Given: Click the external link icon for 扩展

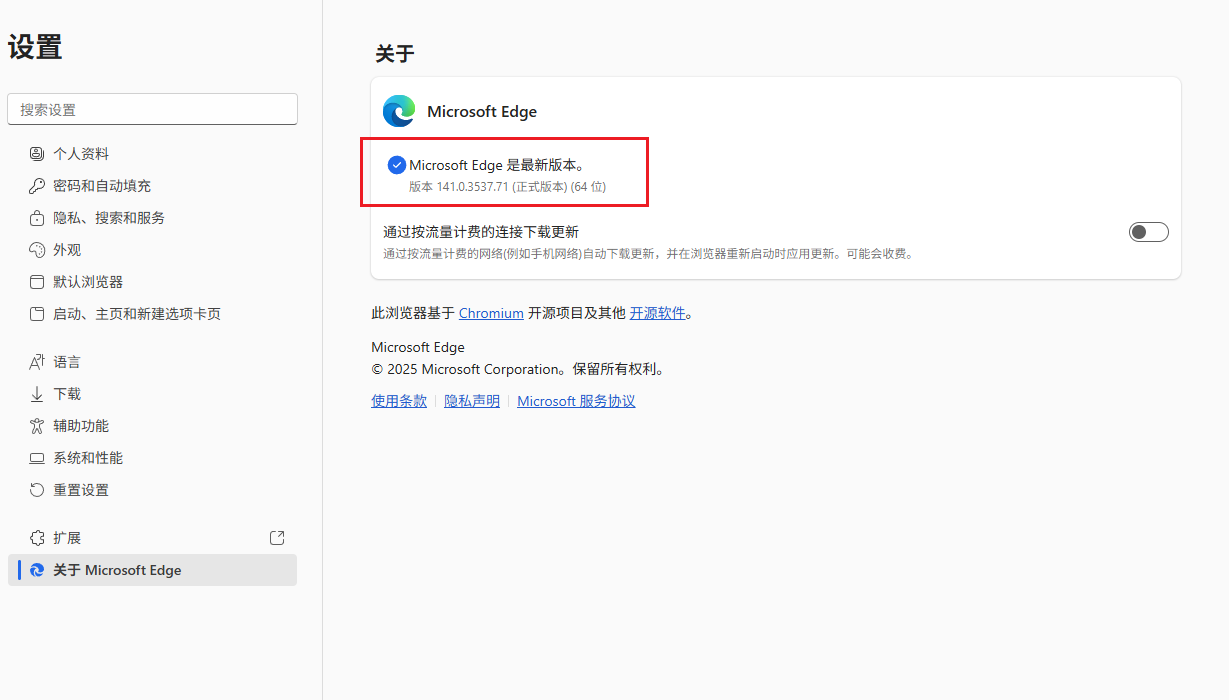Looking at the screenshot, I should 278,538.
